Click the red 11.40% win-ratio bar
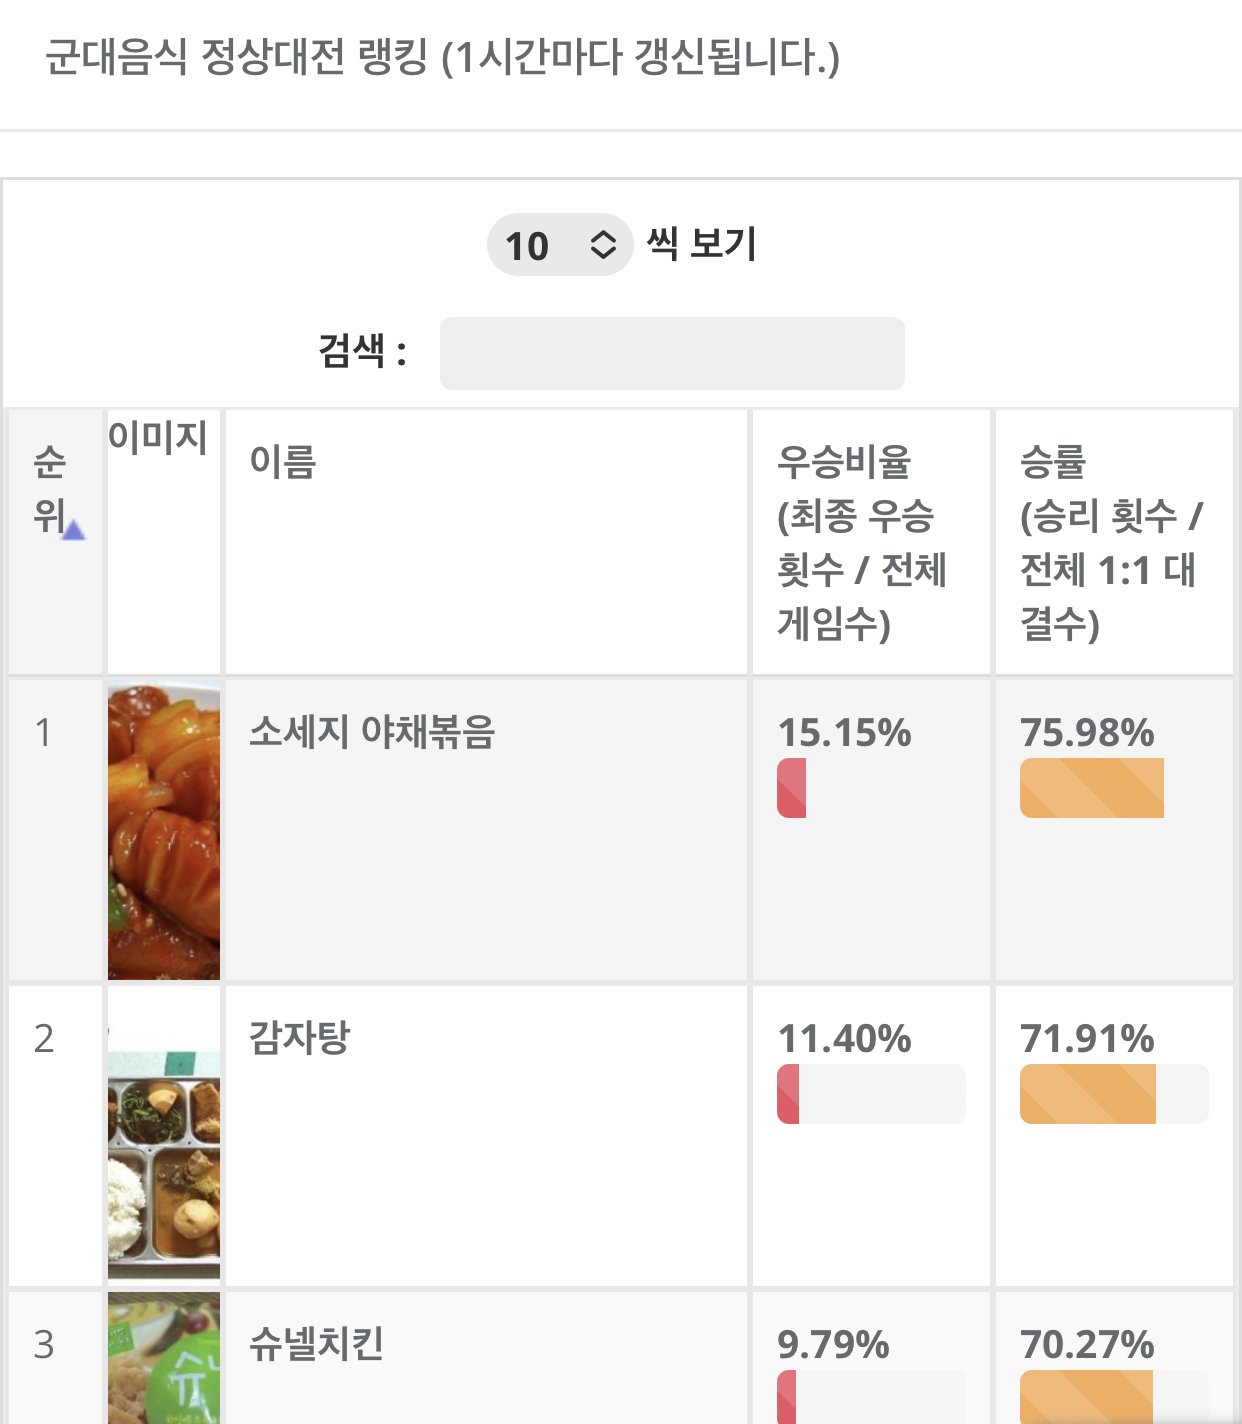Screen dimensions: 1242x1424 789,1094
